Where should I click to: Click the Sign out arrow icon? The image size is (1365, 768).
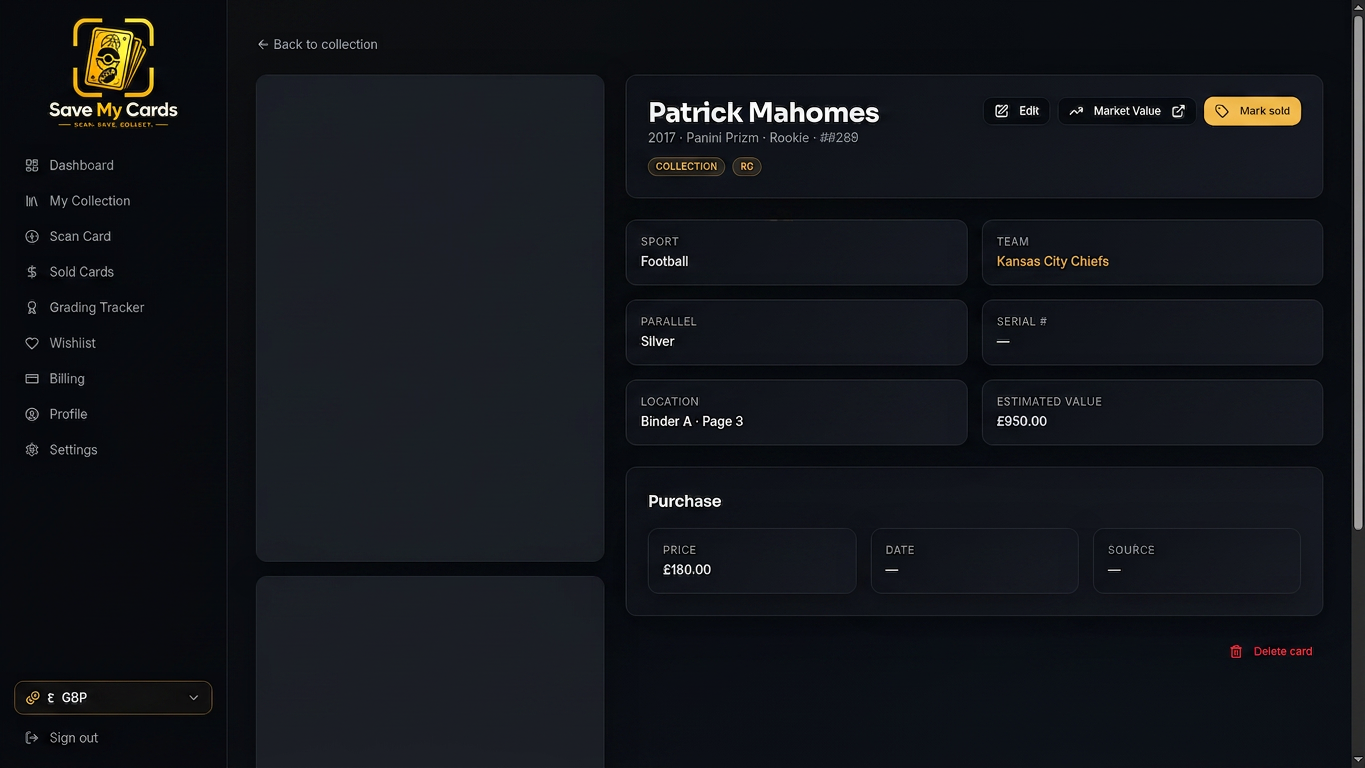pyautogui.click(x=32, y=738)
